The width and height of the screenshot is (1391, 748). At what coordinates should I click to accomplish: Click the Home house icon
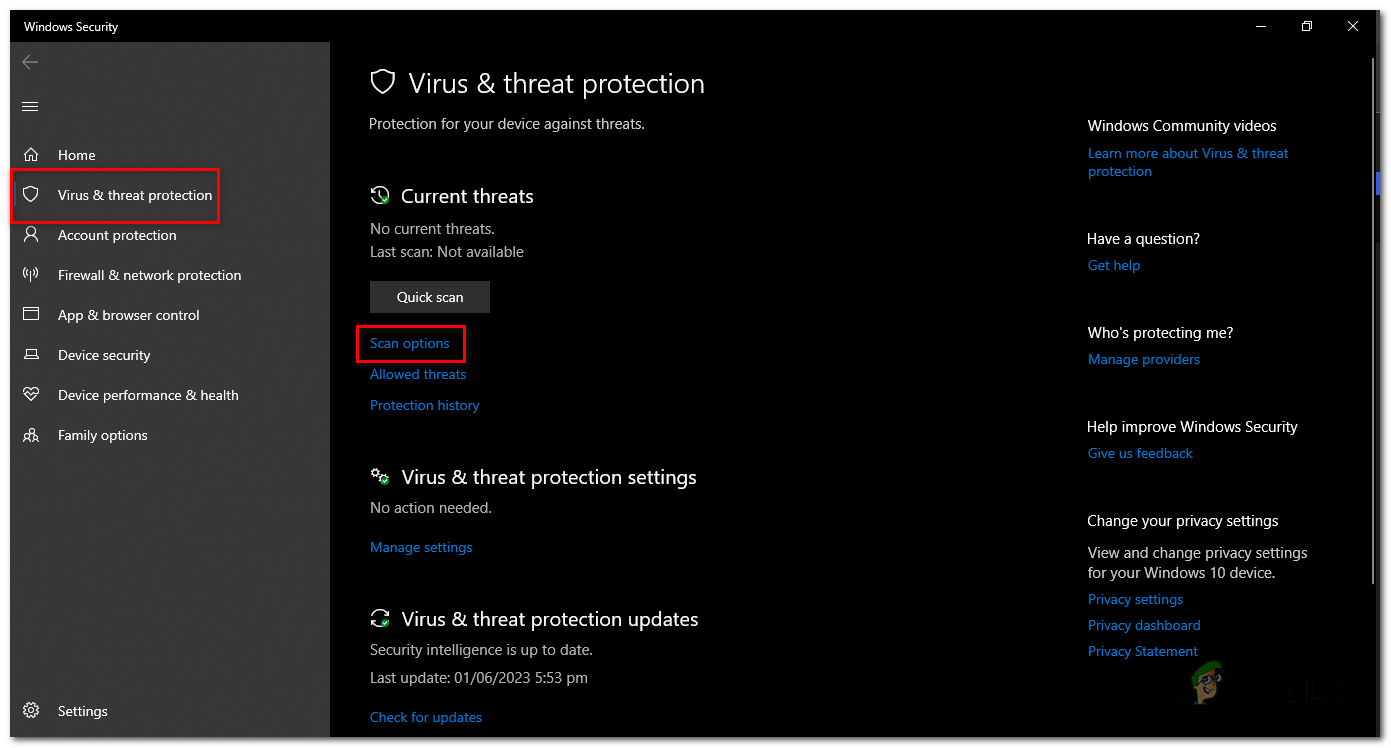point(31,155)
